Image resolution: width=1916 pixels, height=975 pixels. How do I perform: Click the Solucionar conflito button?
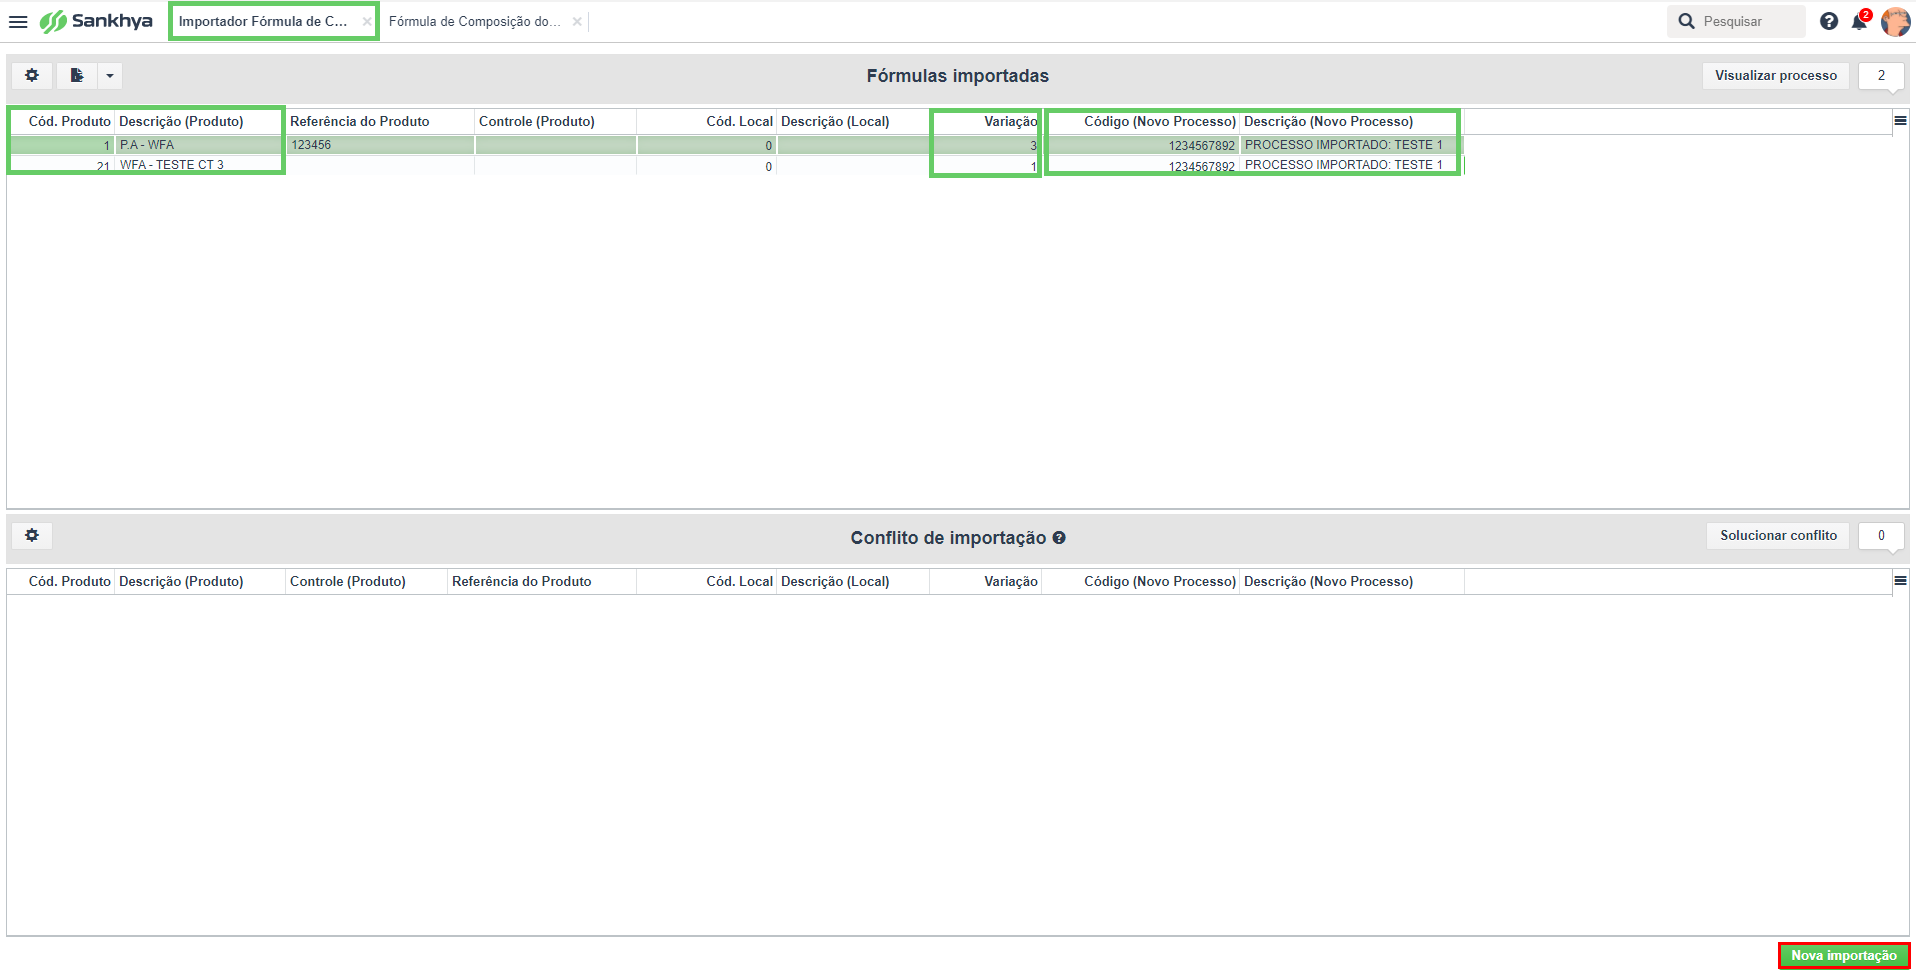pos(1778,535)
